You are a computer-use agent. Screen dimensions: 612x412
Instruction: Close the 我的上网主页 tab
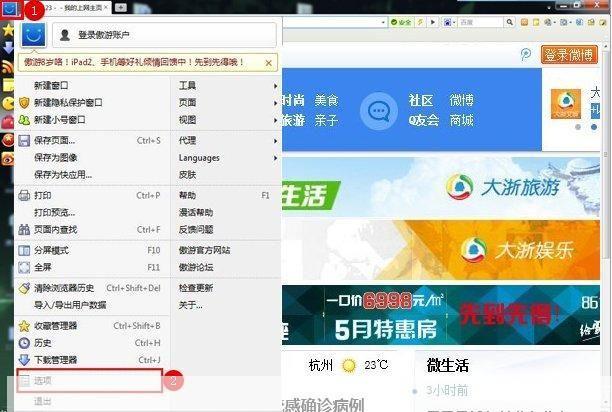(106, 7)
